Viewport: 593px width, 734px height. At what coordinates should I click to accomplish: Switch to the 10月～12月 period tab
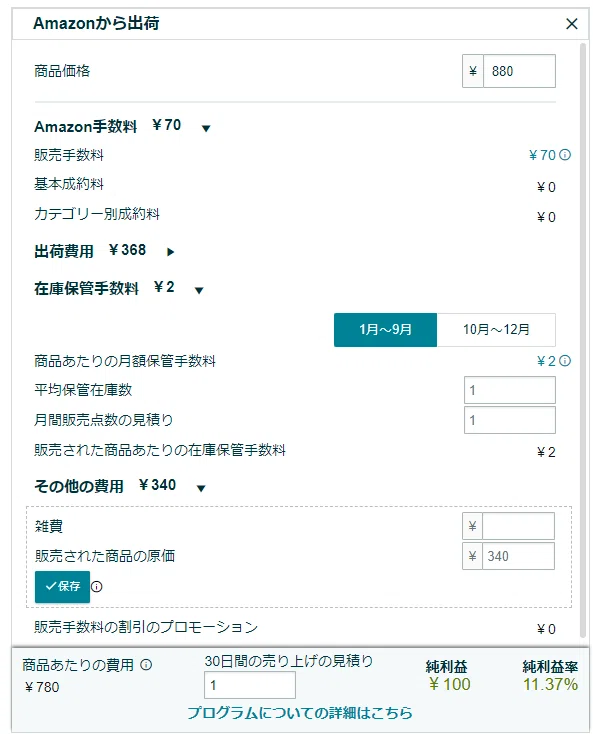[x=496, y=330]
